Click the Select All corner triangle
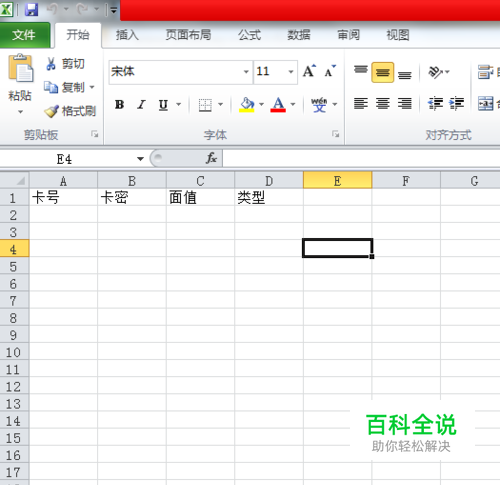The image size is (500, 485). point(15,180)
